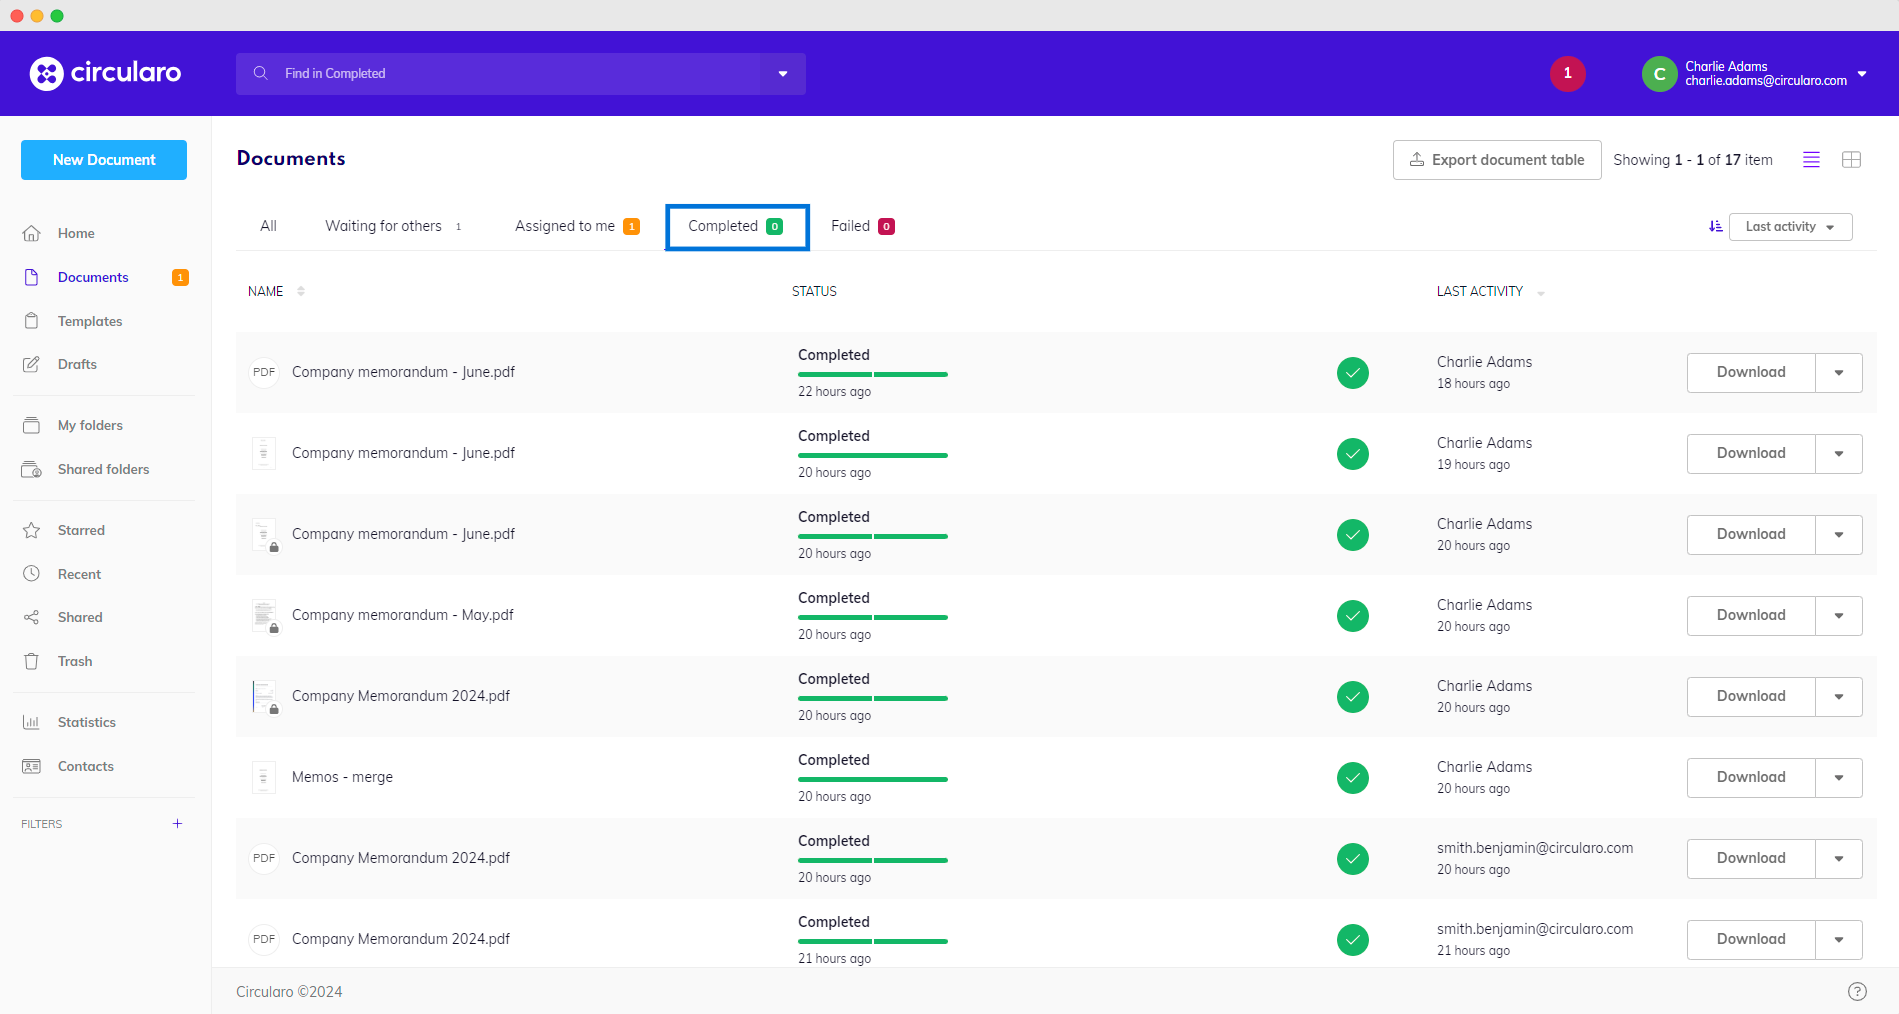Open Shared folders in sidebar
Screen dimensions: 1899x1014
point(103,469)
